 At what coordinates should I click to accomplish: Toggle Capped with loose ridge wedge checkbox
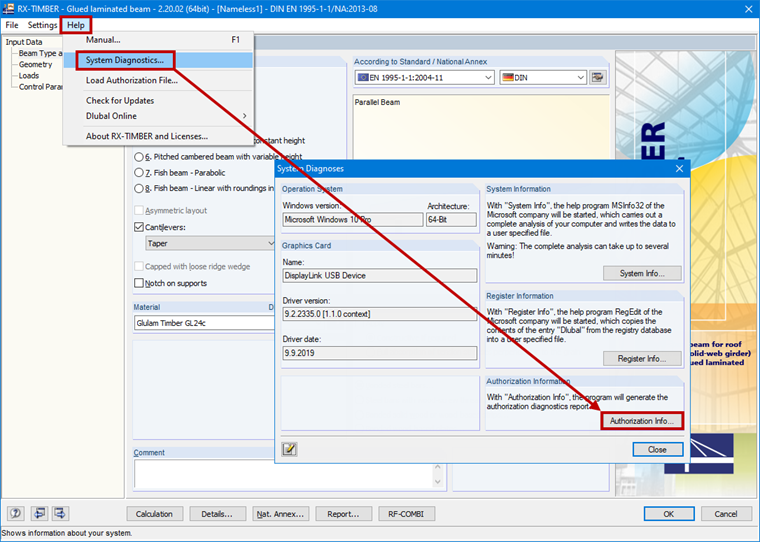[x=139, y=266]
